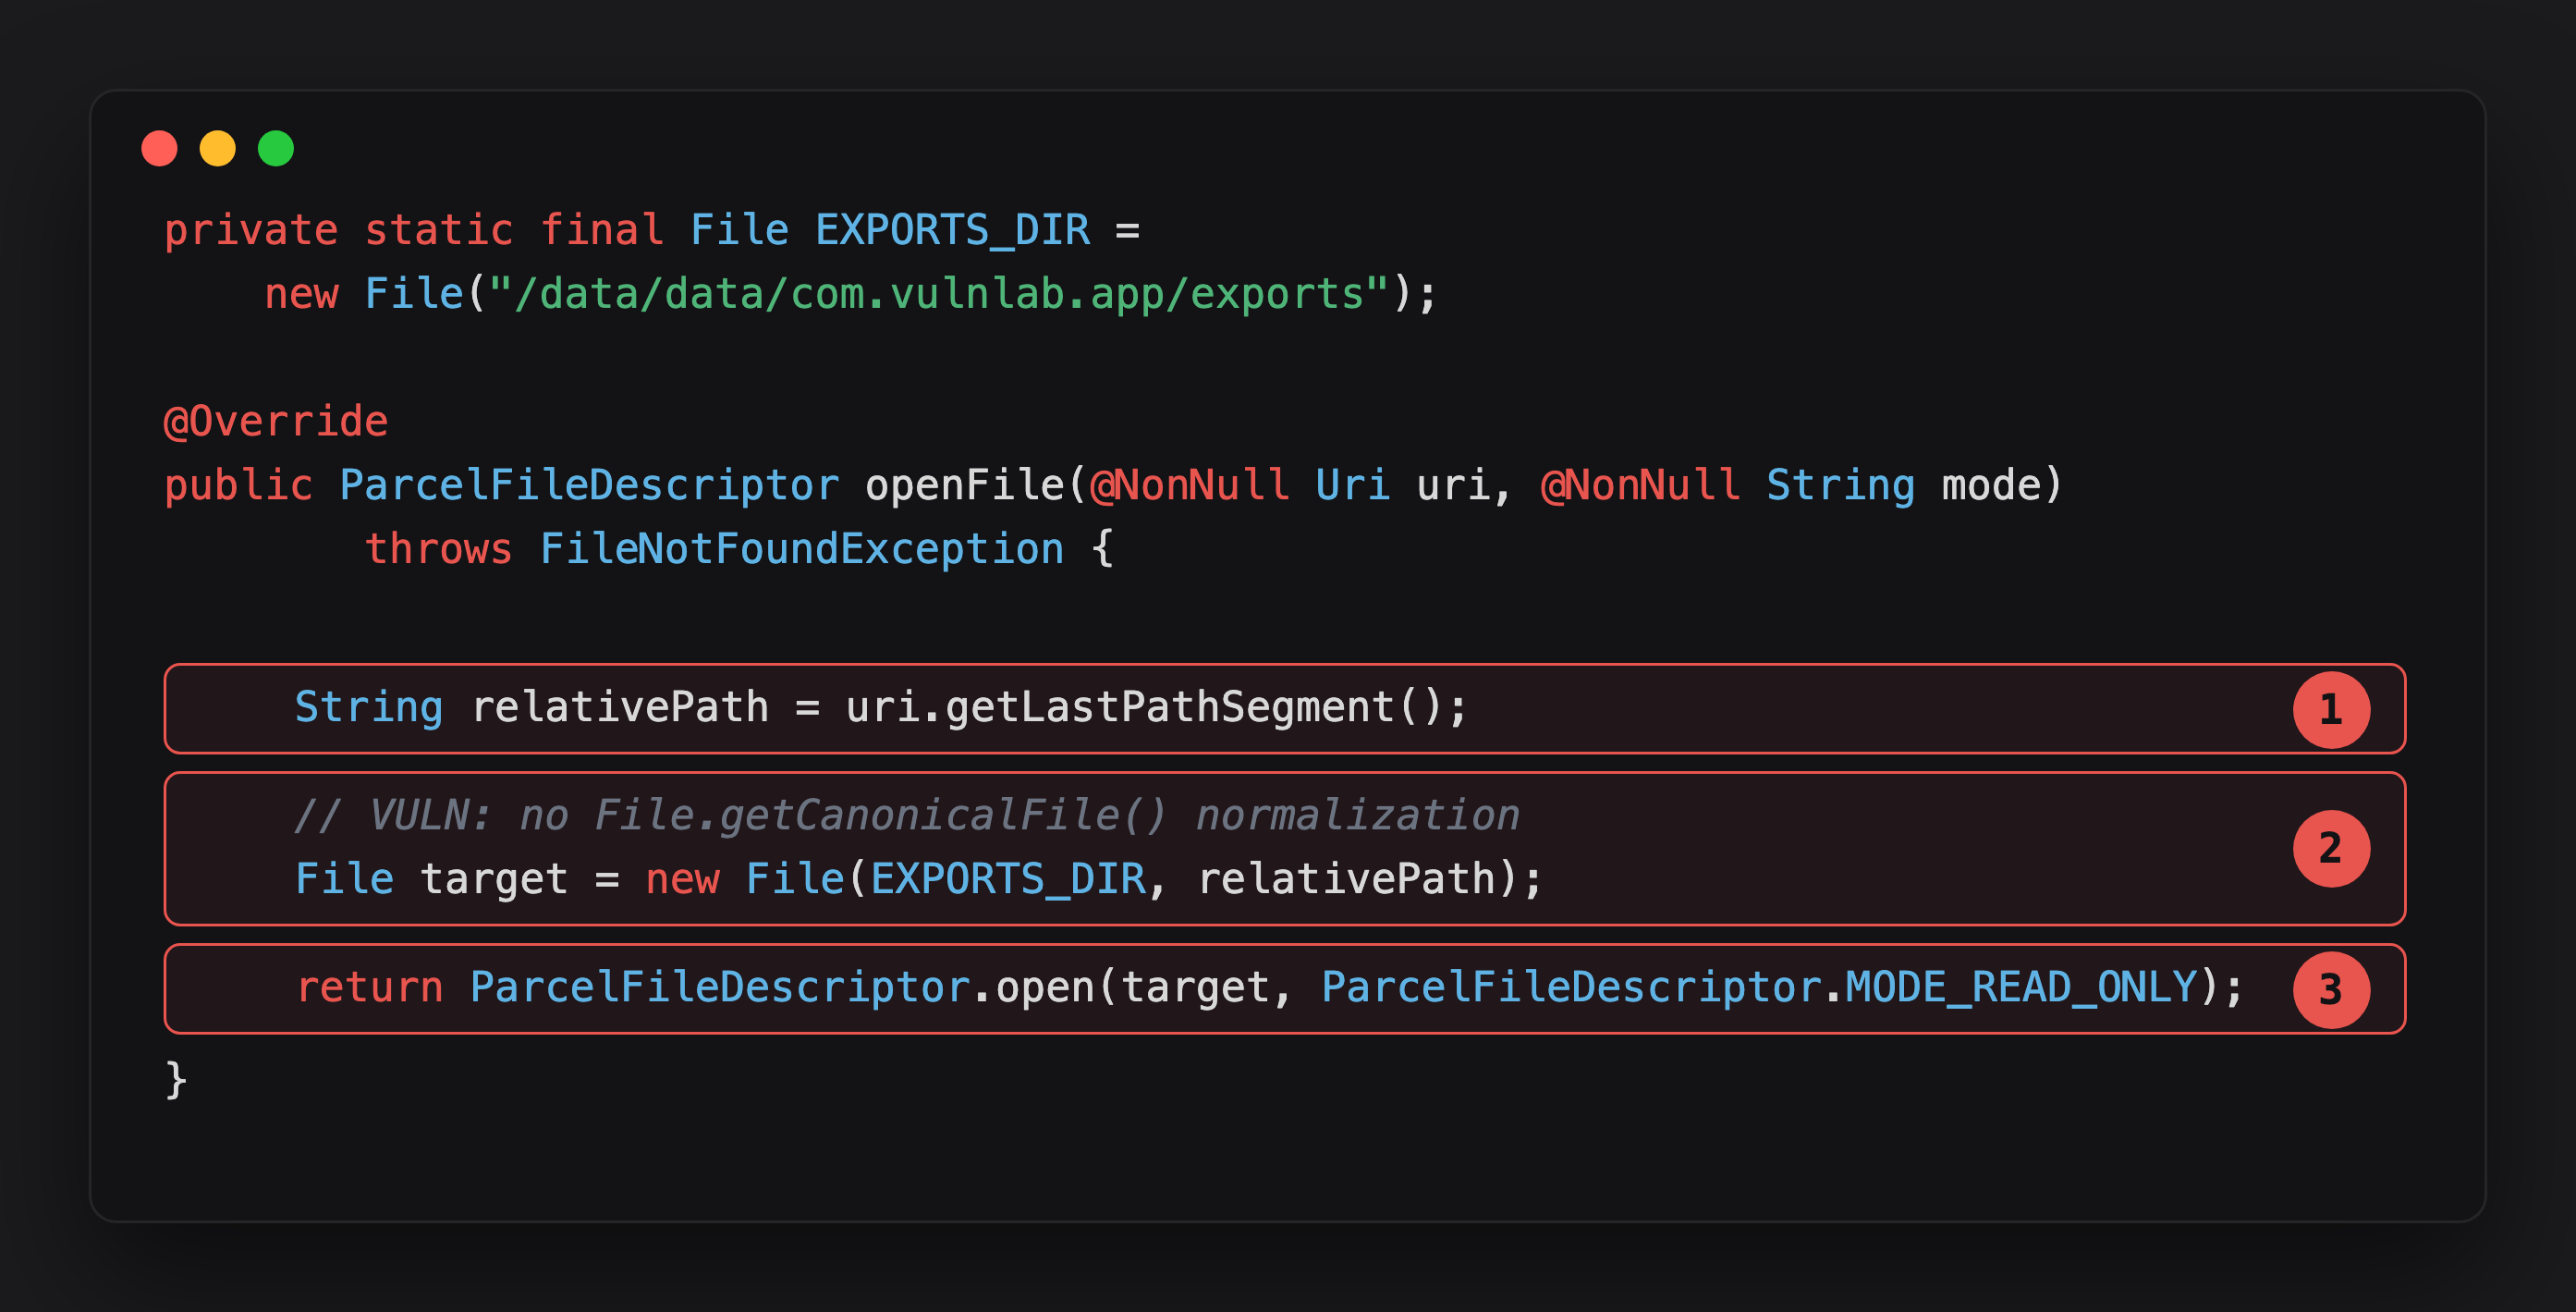The width and height of the screenshot is (2576, 1312).
Task: Click the throws keyword
Action: coord(439,549)
